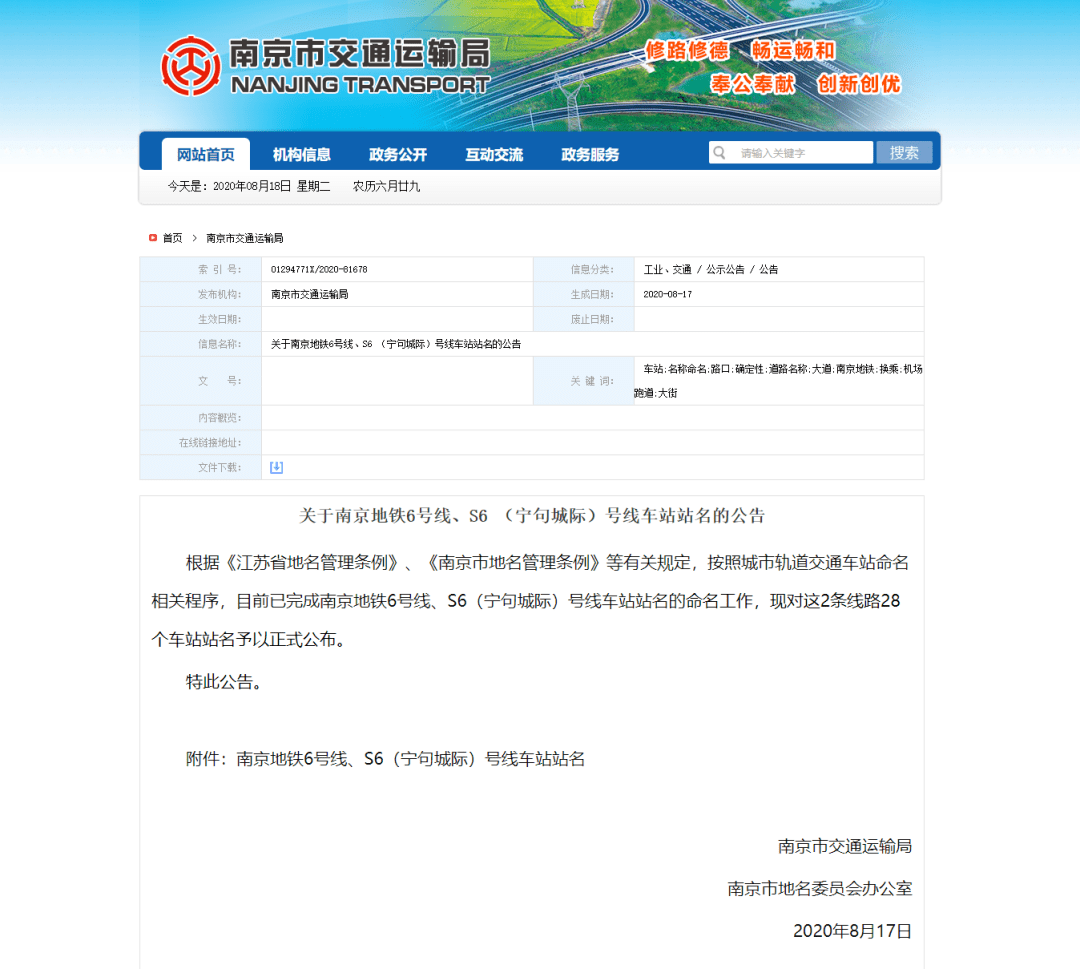The width and height of the screenshot is (1080, 969).
Task: Click the 文件下载 label
Action: point(220,468)
